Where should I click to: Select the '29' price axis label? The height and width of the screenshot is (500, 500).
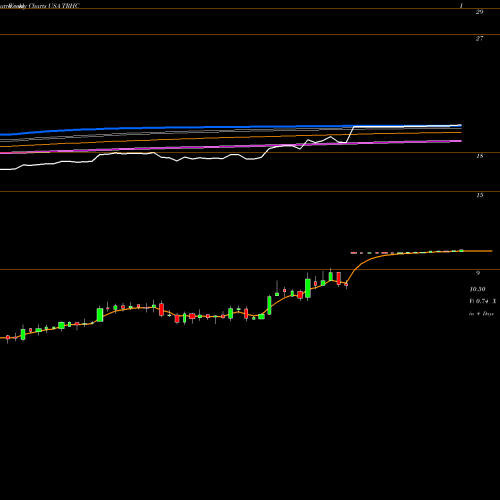(x=479, y=12)
